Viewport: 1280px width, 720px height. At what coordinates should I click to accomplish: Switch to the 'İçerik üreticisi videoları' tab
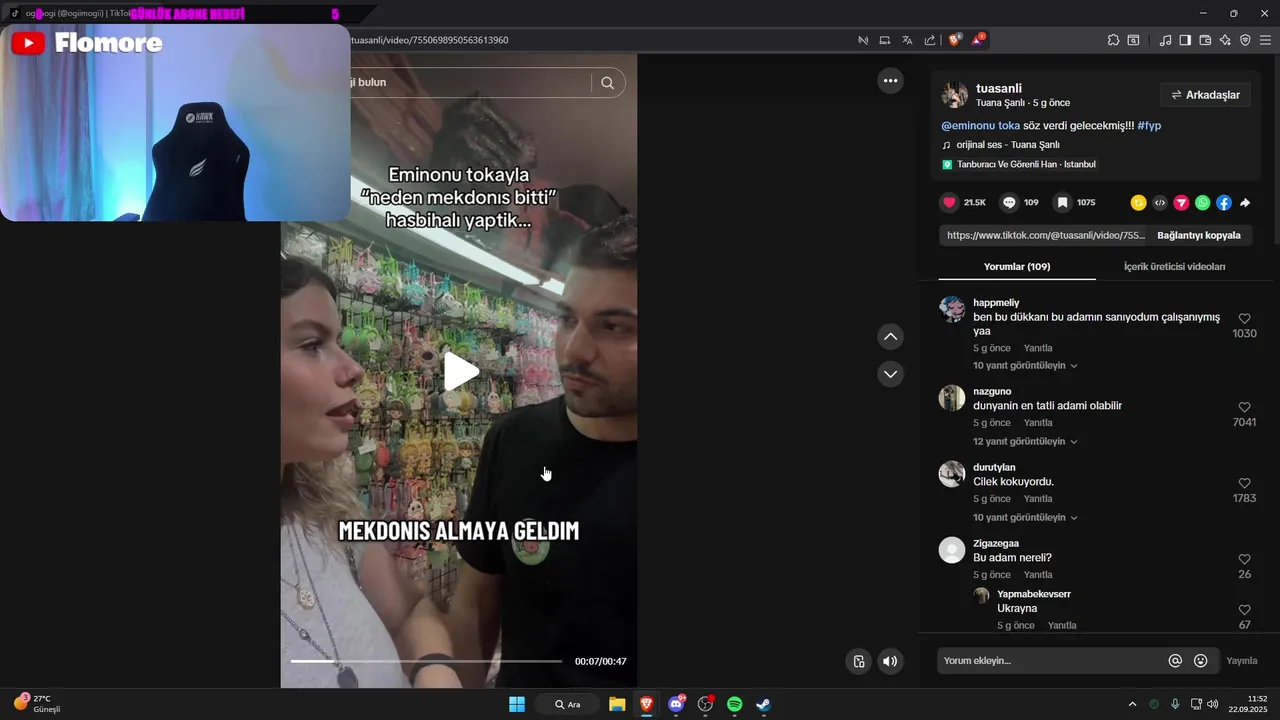1174,267
